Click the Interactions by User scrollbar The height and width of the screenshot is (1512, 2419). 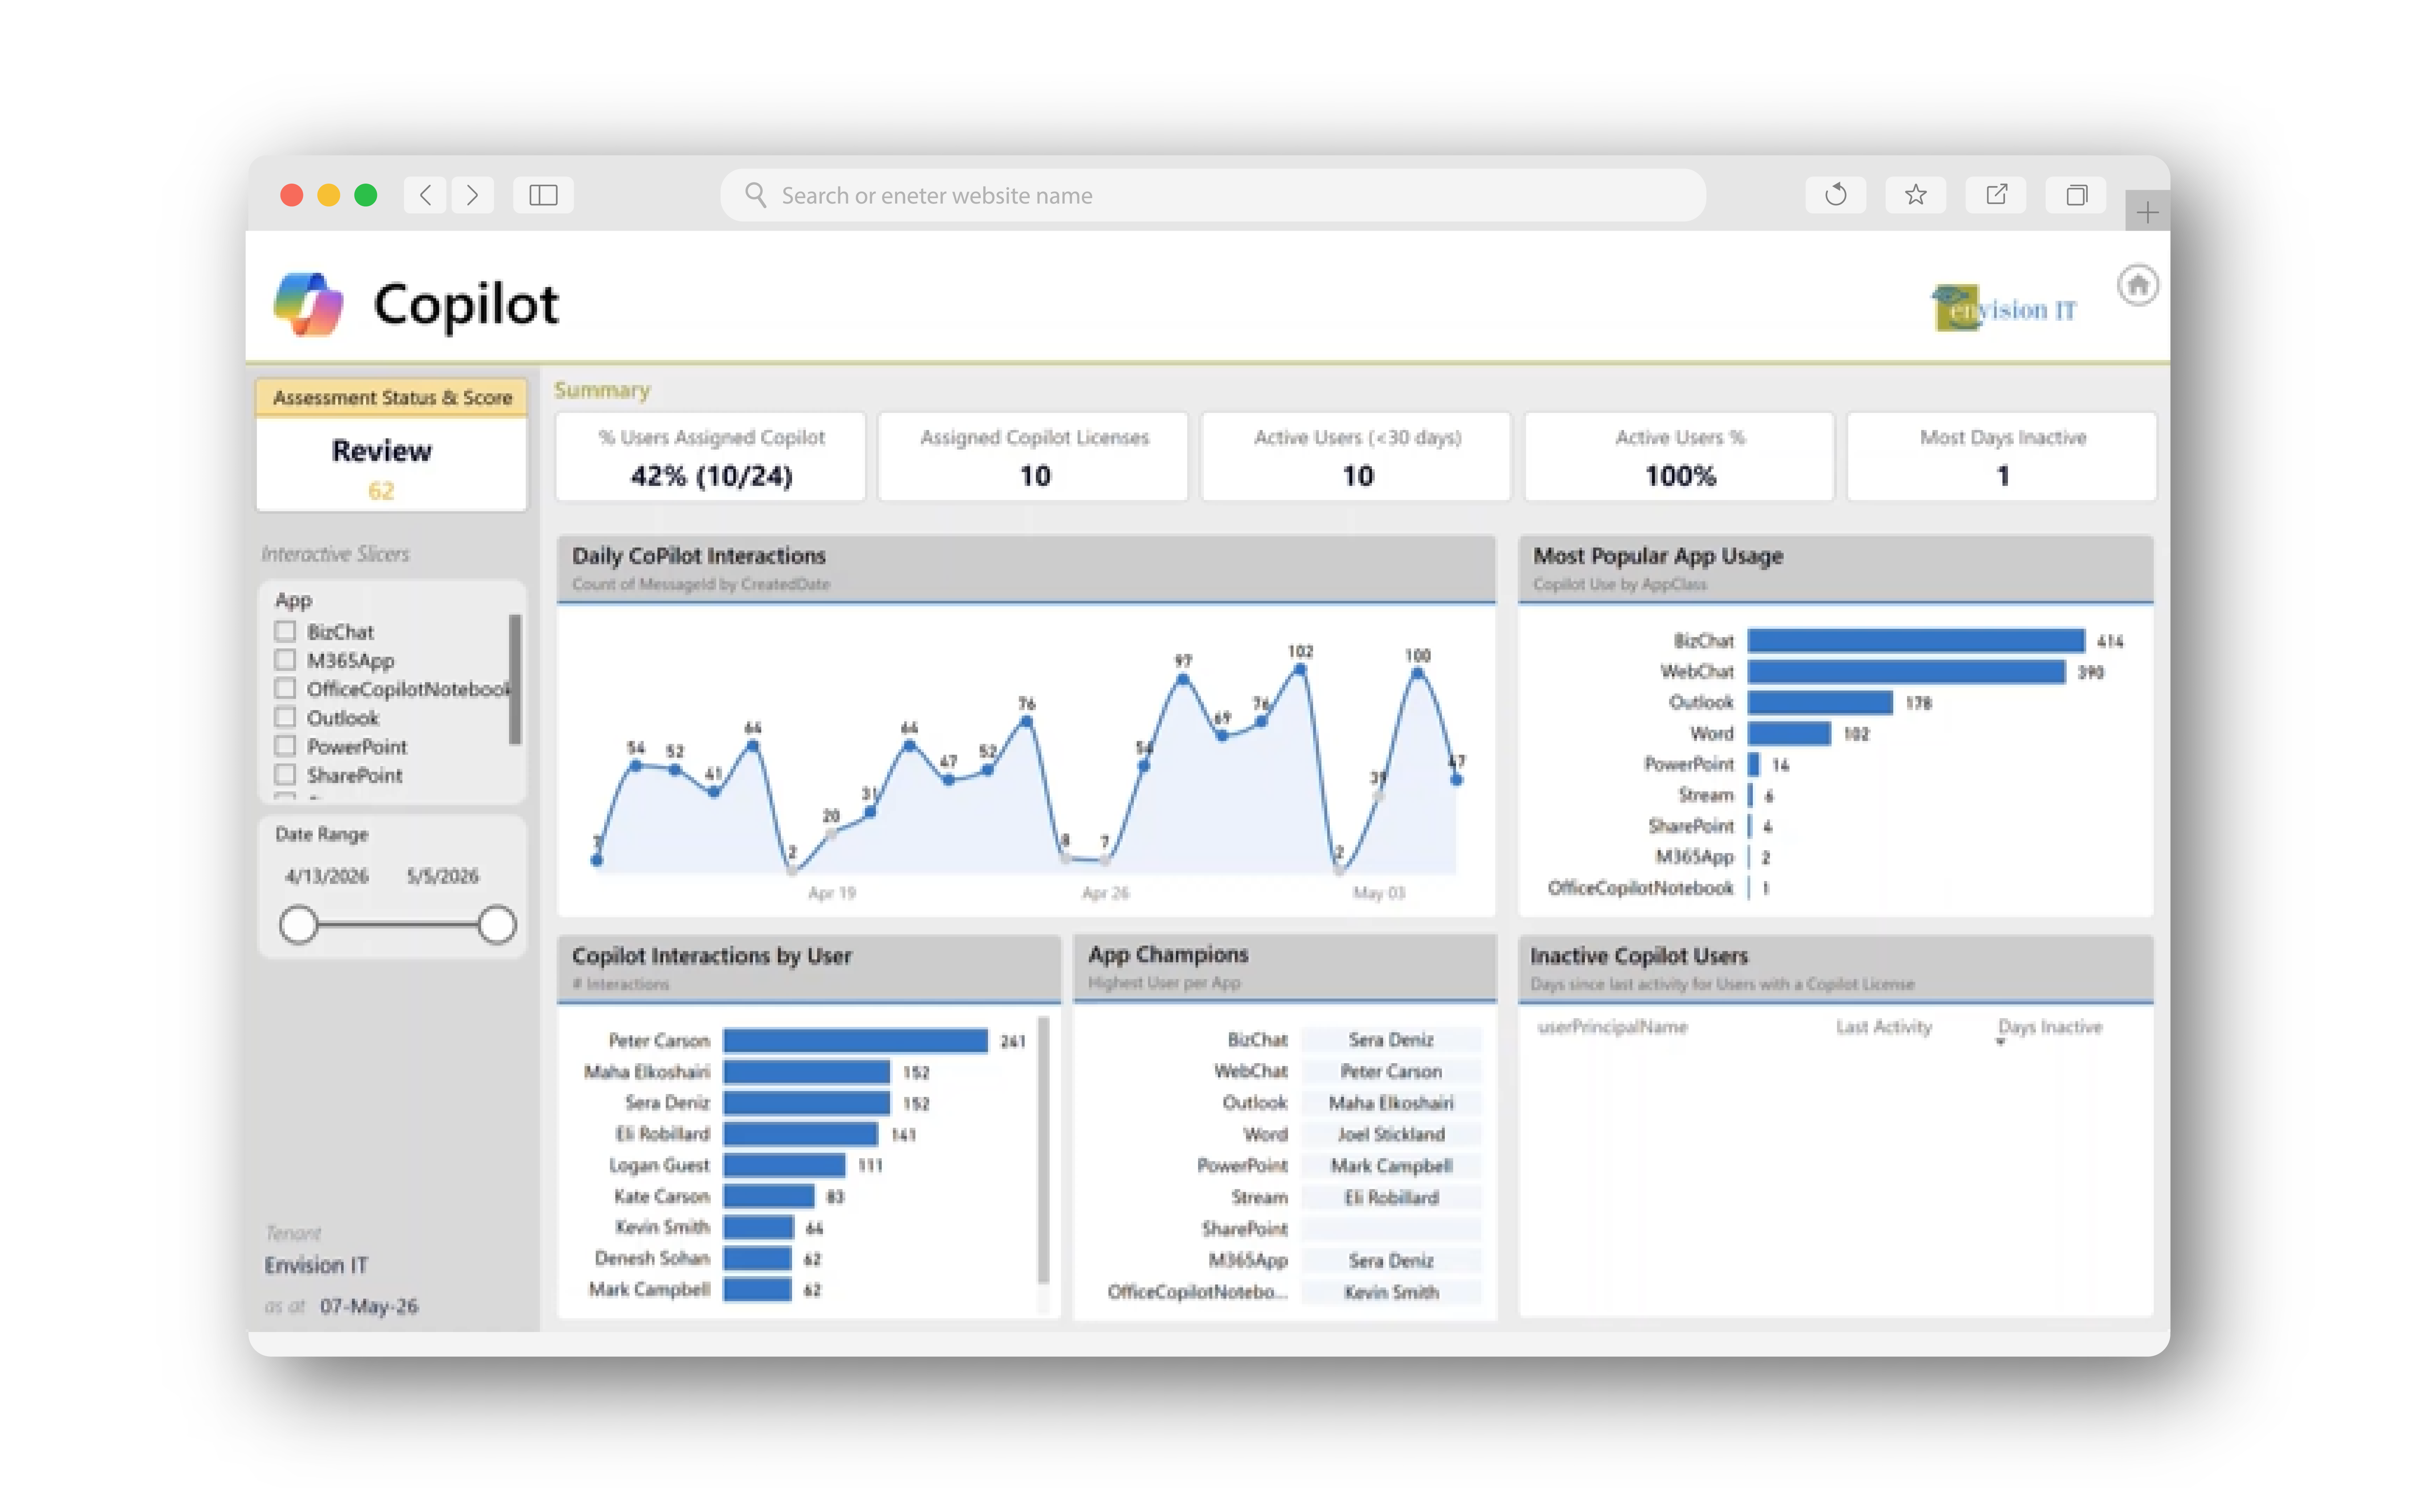click(1043, 1150)
